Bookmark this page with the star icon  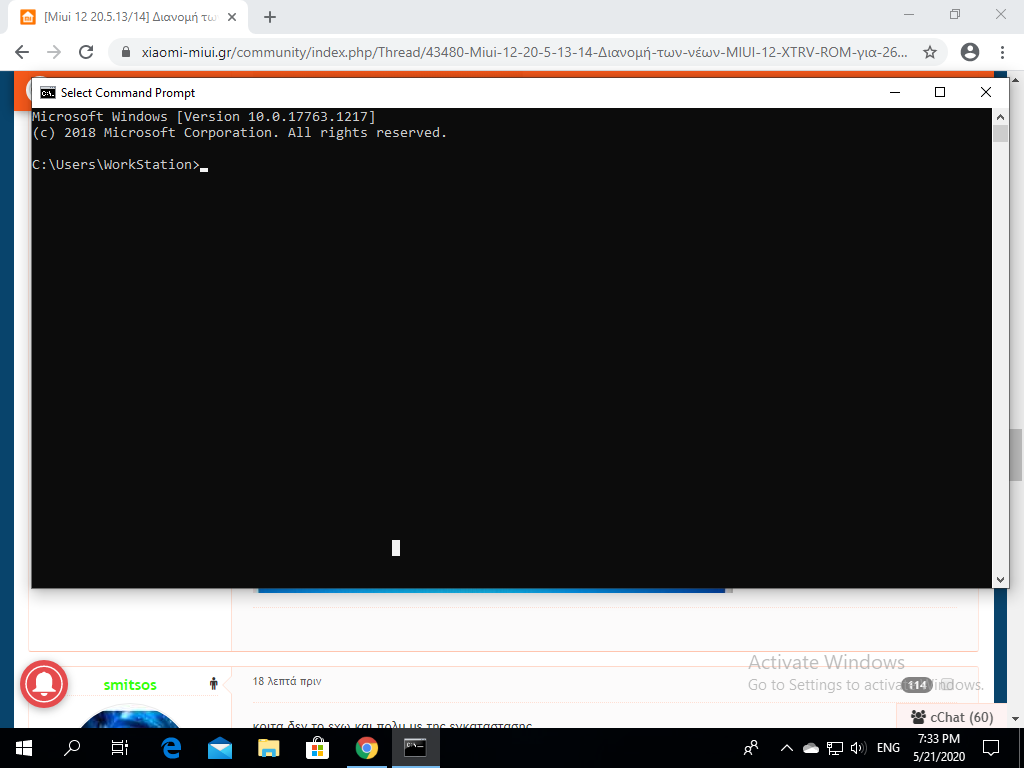(930, 52)
